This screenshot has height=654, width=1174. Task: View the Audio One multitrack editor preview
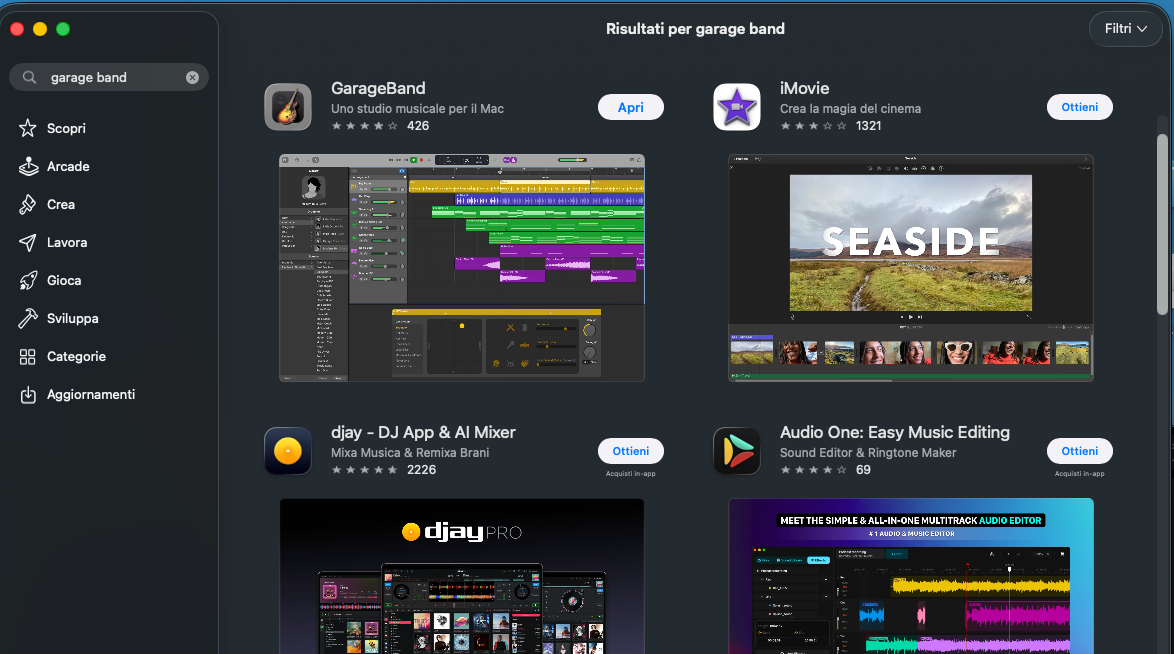pyautogui.click(x=910, y=576)
